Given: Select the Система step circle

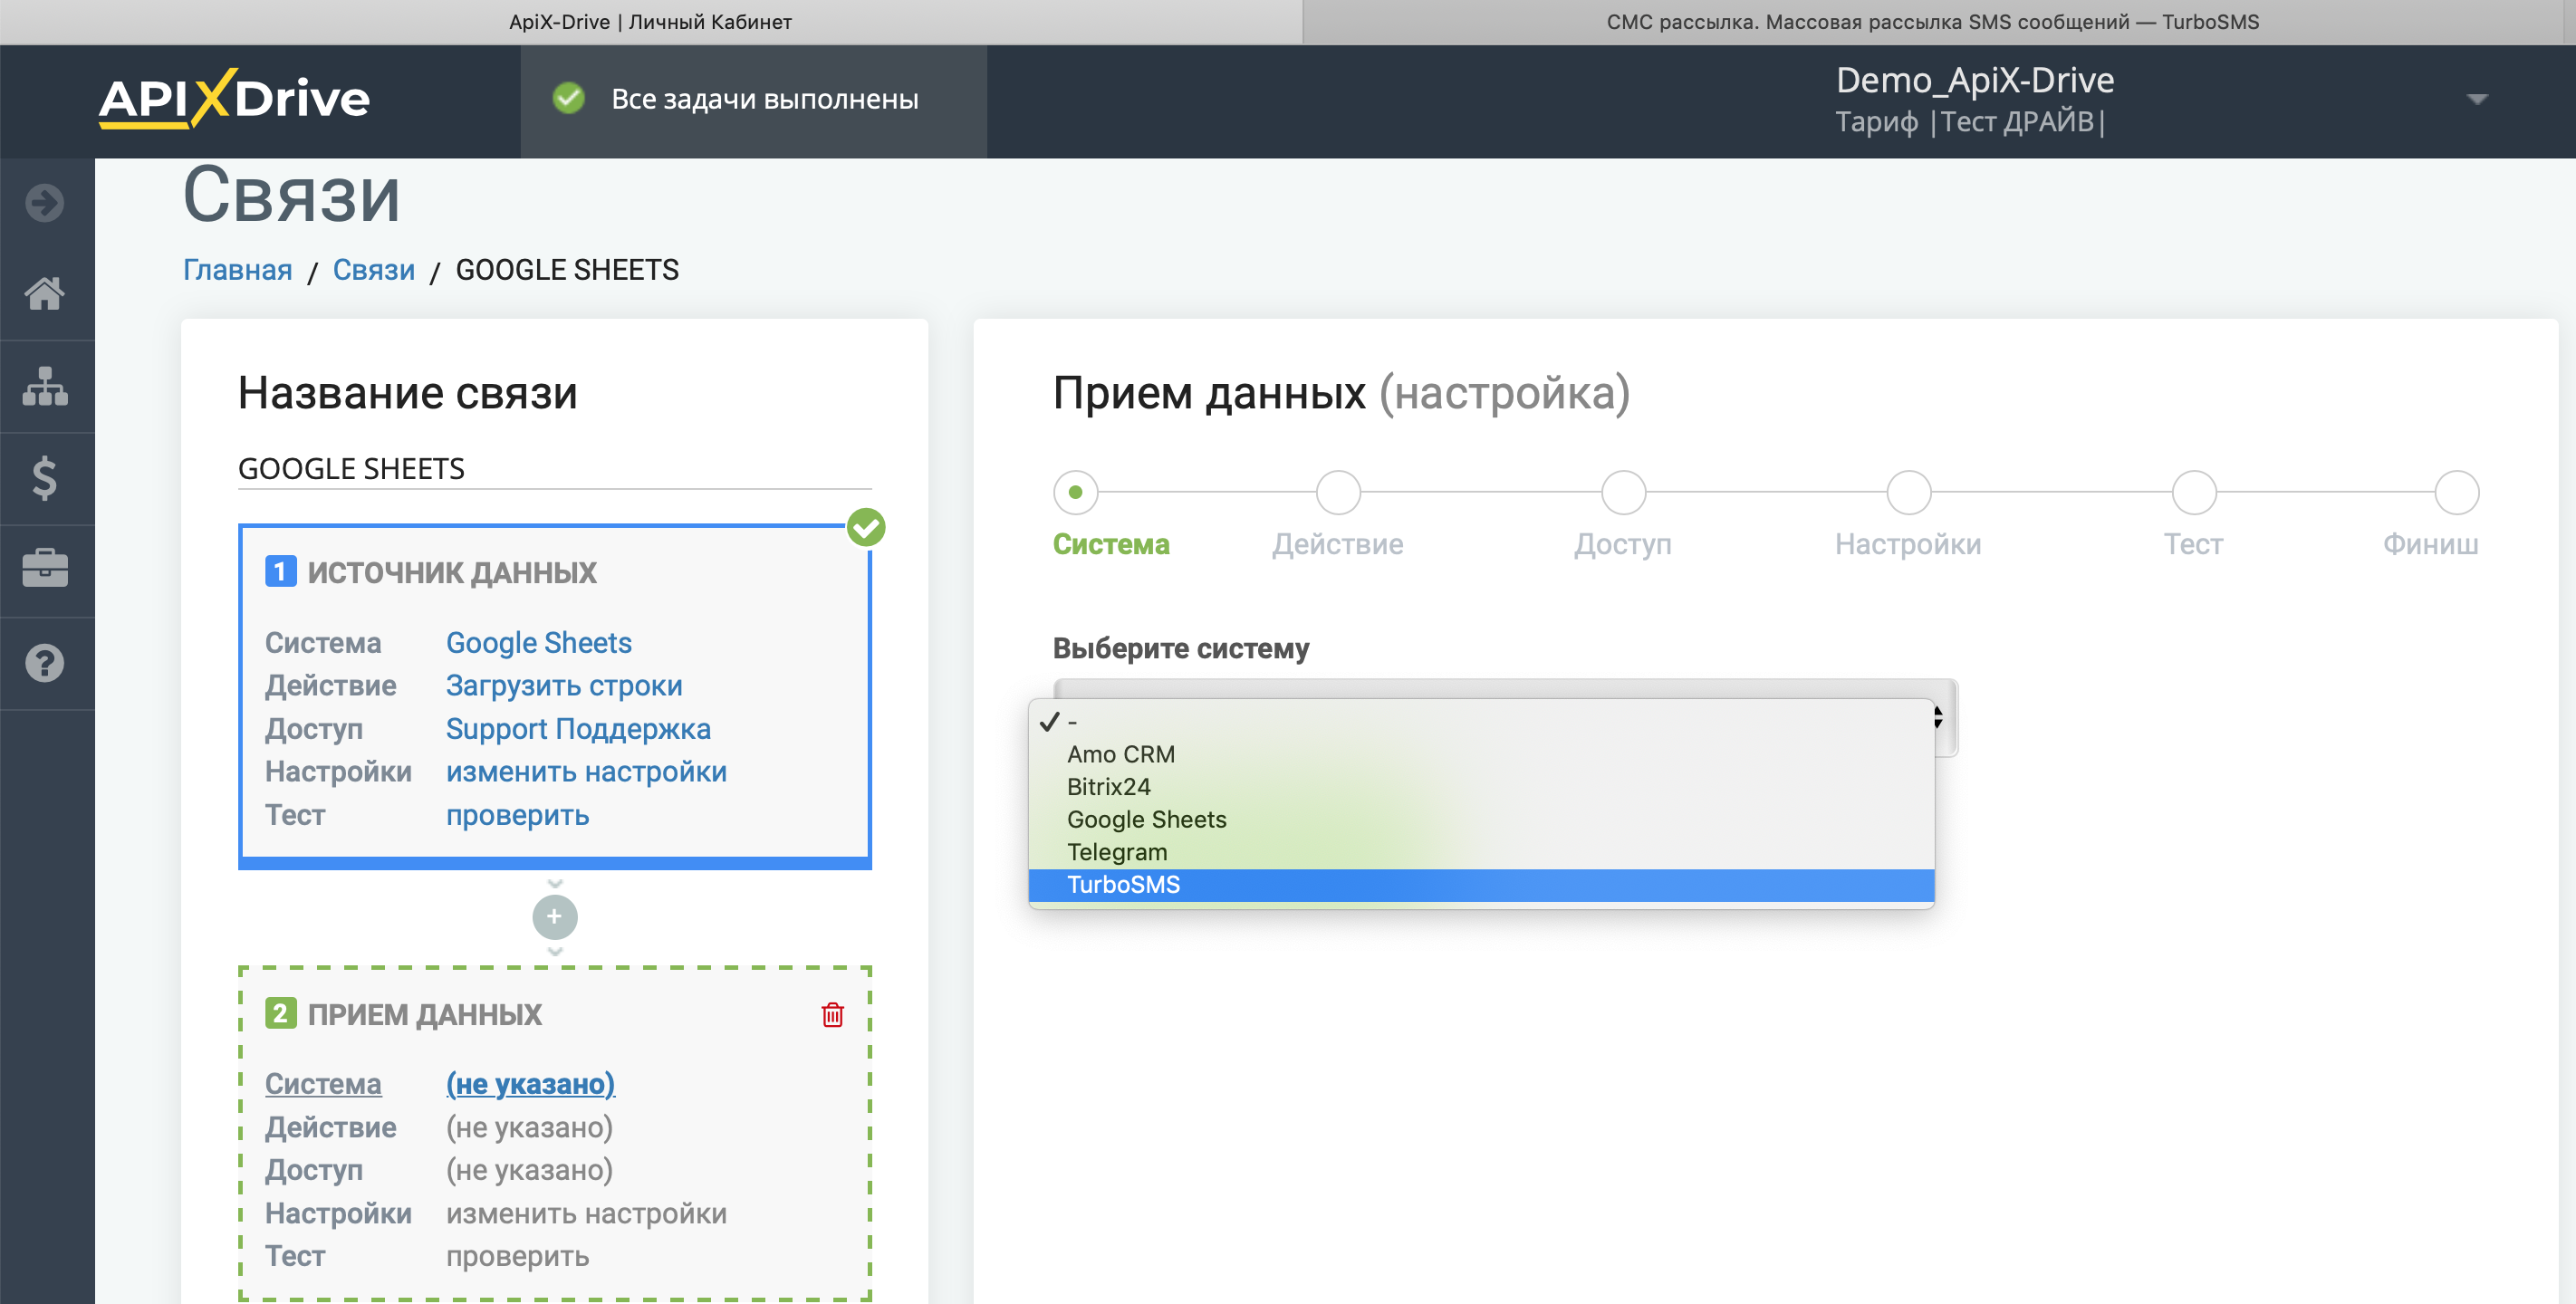Looking at the screenshot, I should tap(1075, 492).
